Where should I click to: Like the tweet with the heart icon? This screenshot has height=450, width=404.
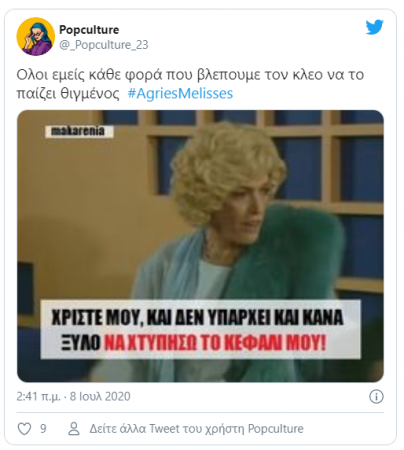pyautogui.click(x=24, y=429)
